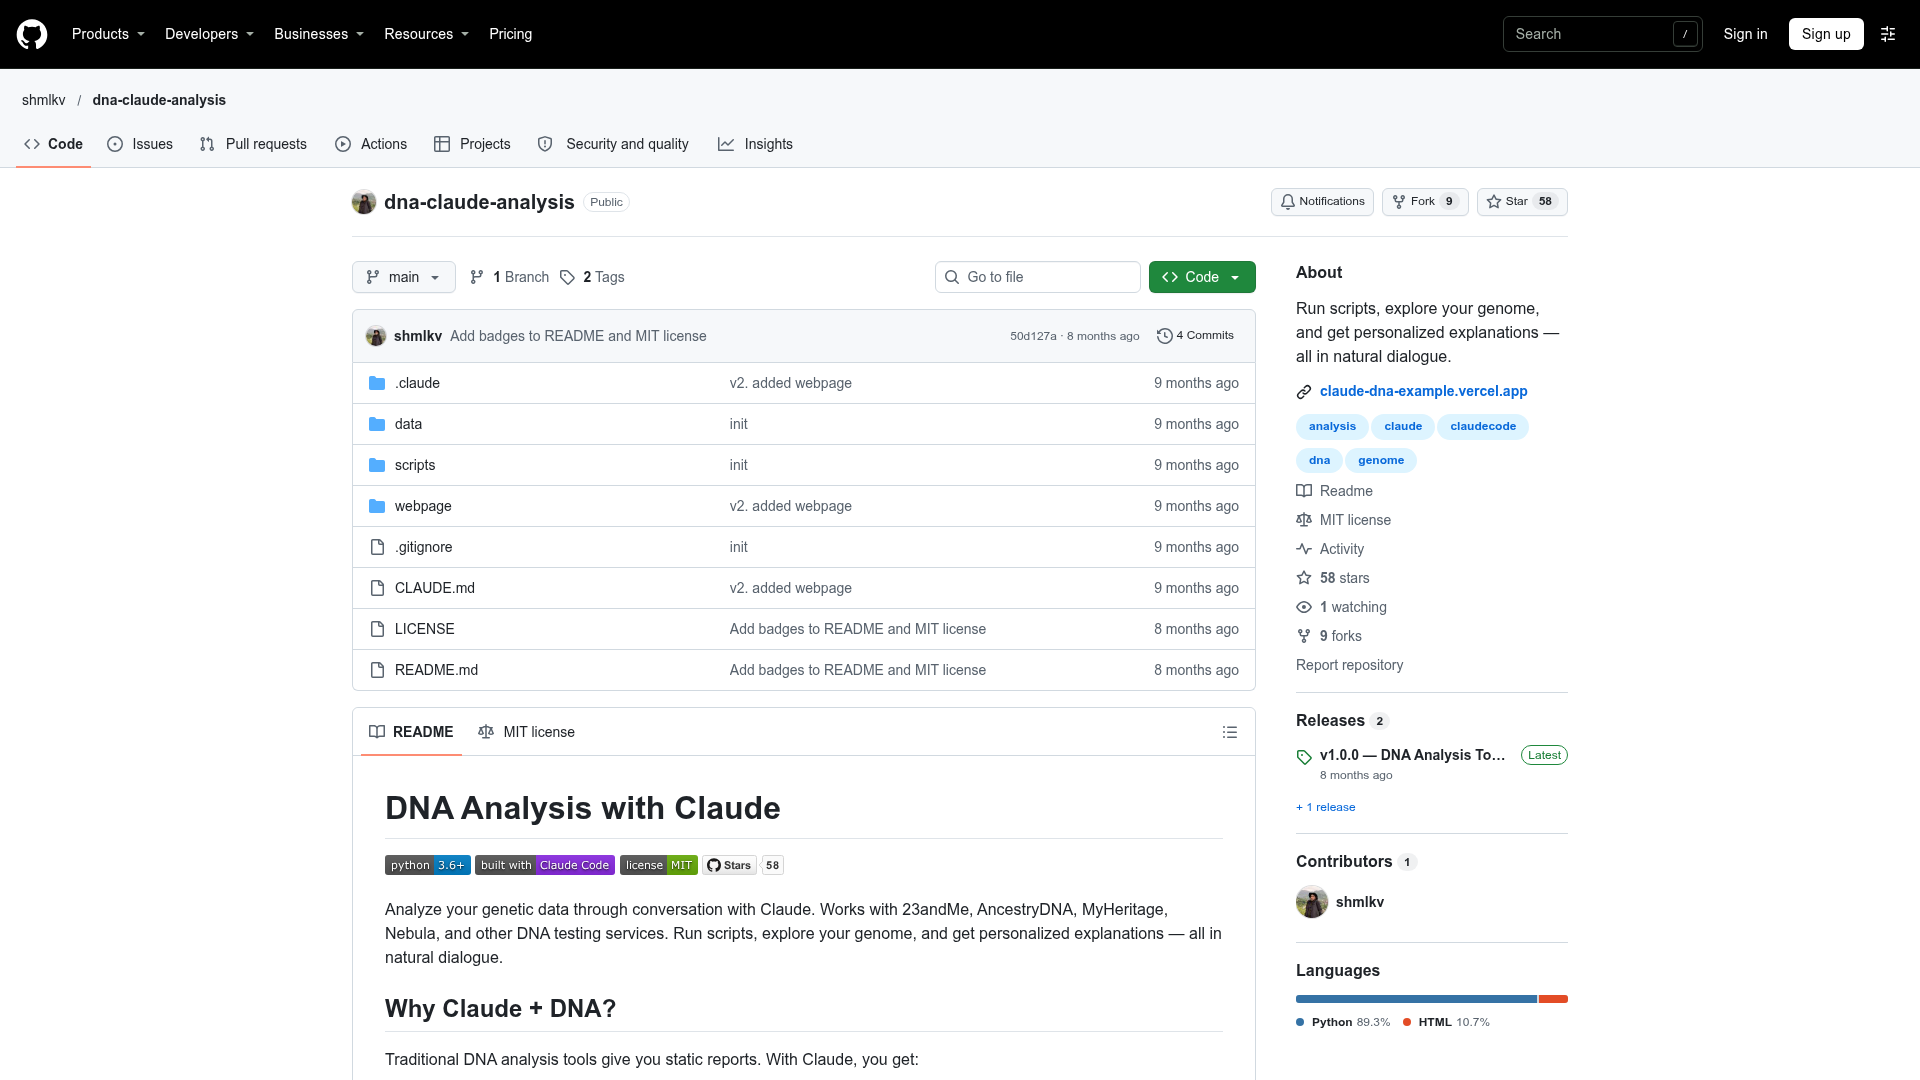Switch to the Issues tab
The image size is (1920, 1080).
coord(140,144)
